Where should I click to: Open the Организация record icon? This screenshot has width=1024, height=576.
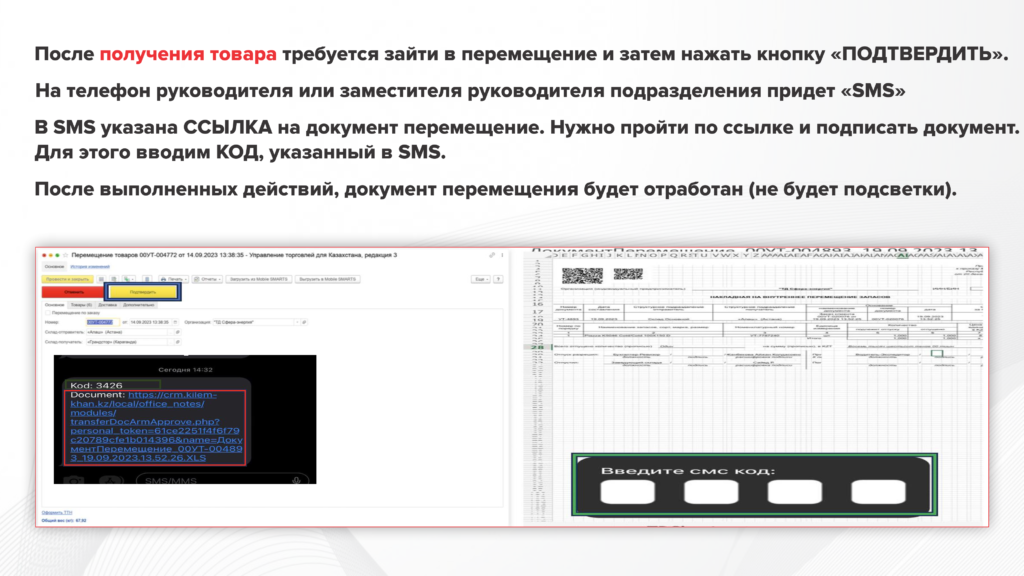click(304, 322)
